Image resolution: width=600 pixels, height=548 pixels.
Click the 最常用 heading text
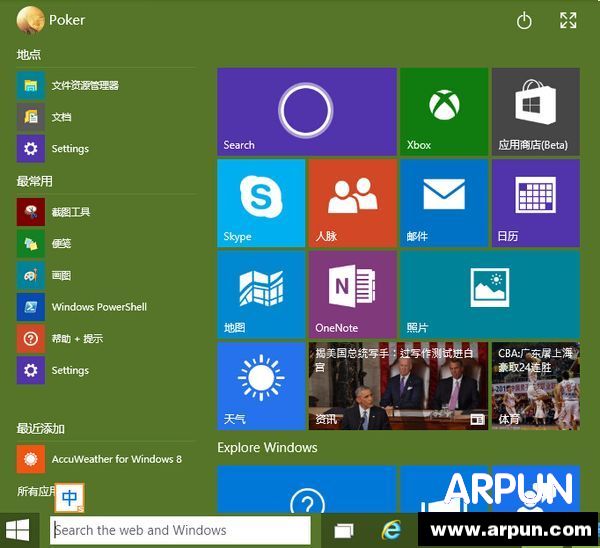tap(35, 181)
